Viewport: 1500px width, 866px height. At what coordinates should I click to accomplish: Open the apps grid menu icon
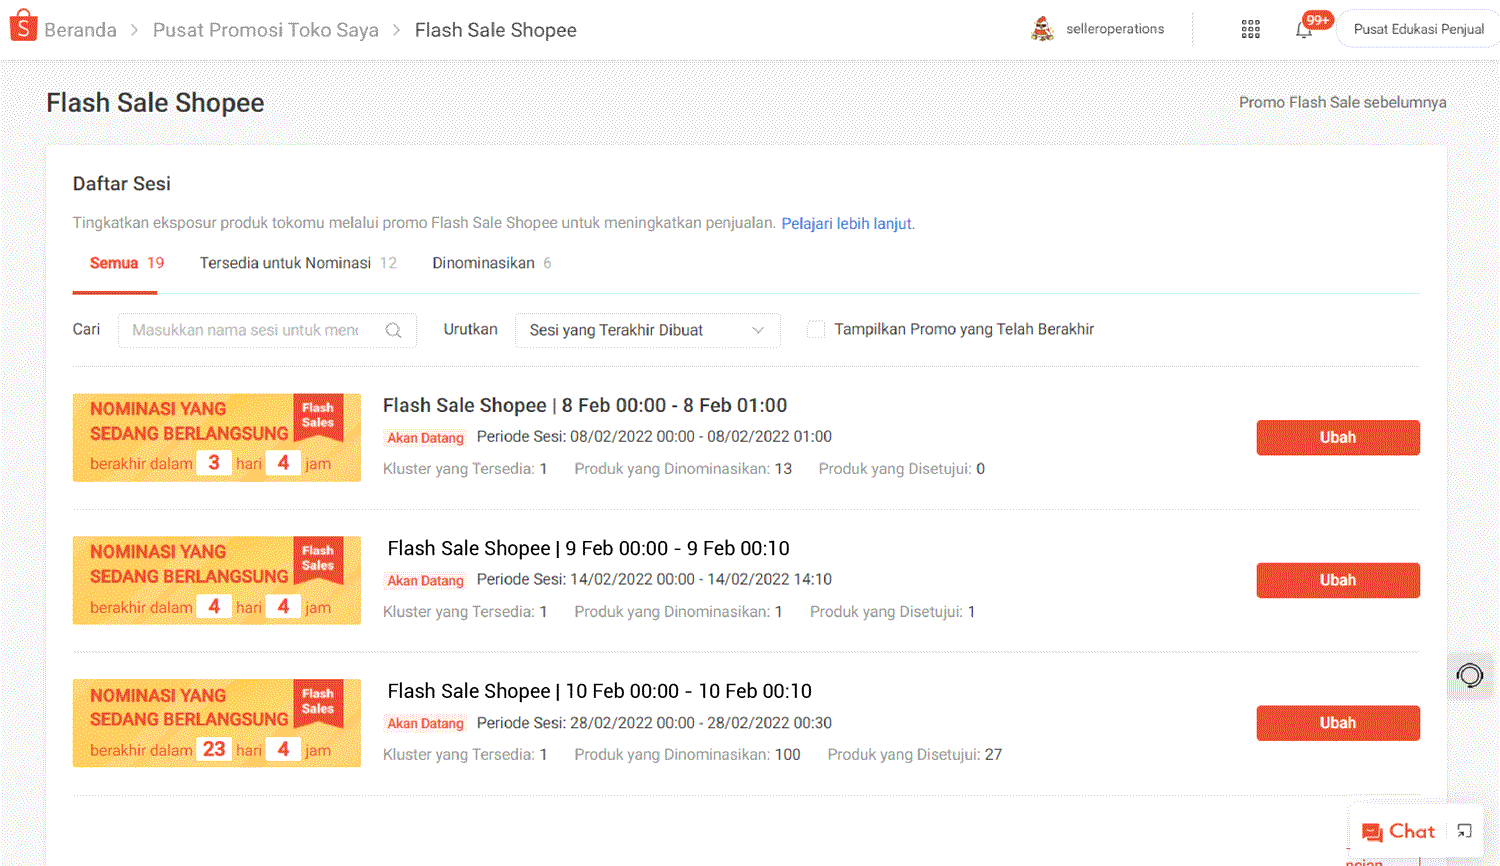(1250, 29)
